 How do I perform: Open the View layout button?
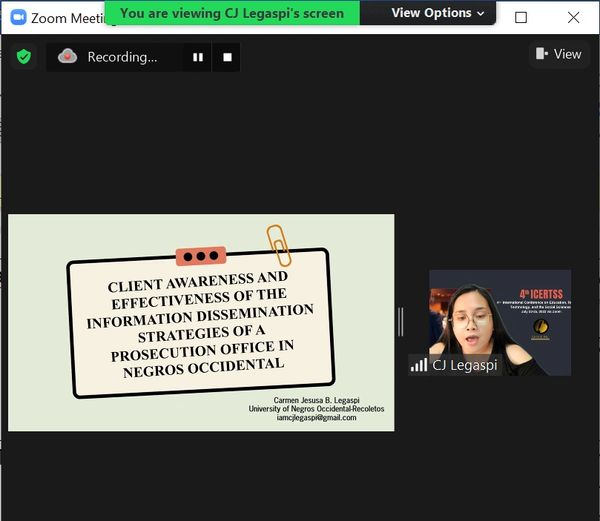pyautogui.click(x=558, y=54)
